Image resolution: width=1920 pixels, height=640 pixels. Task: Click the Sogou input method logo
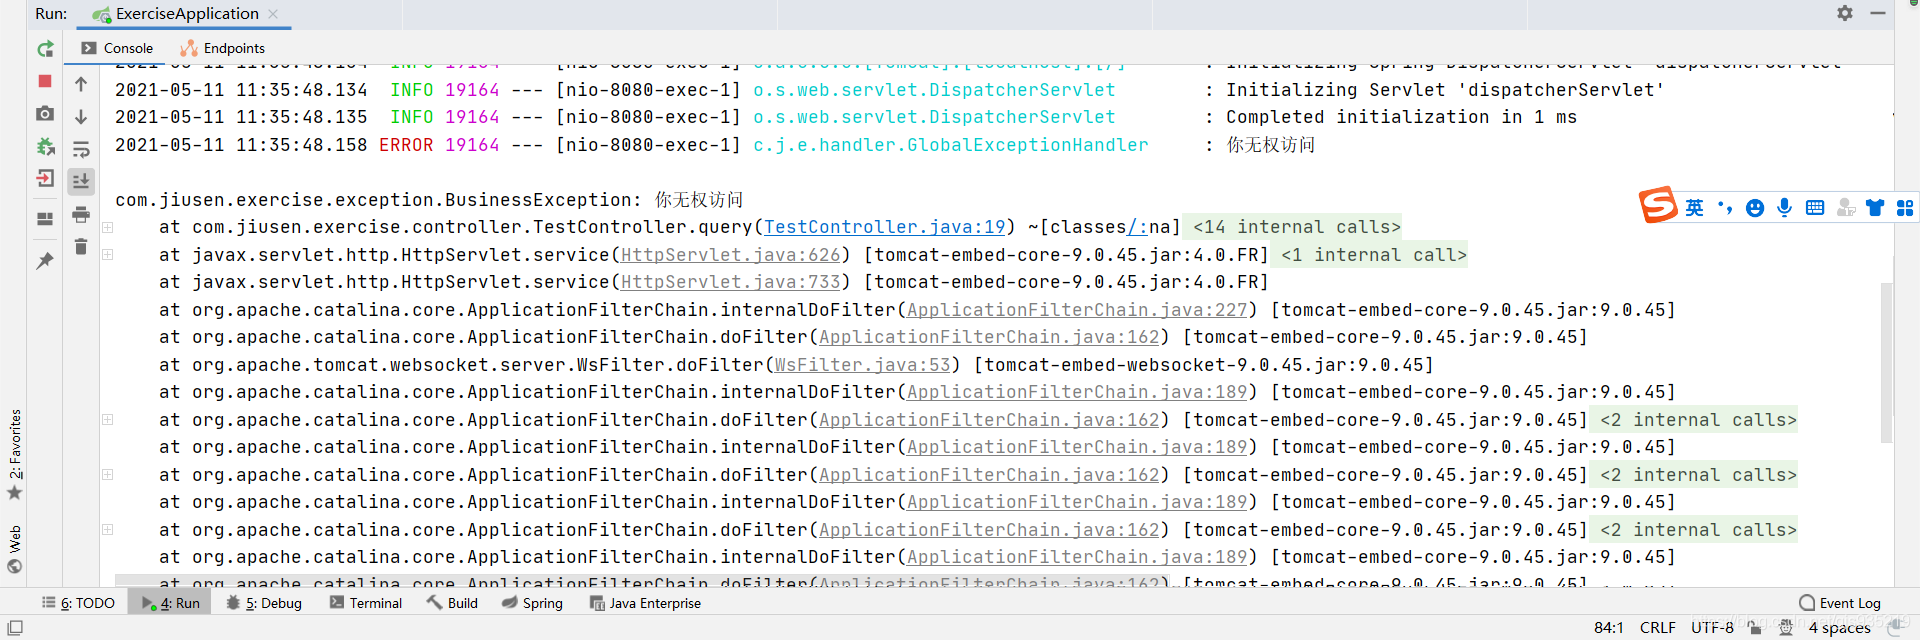pyautogui.click(x=1657, y=205)
